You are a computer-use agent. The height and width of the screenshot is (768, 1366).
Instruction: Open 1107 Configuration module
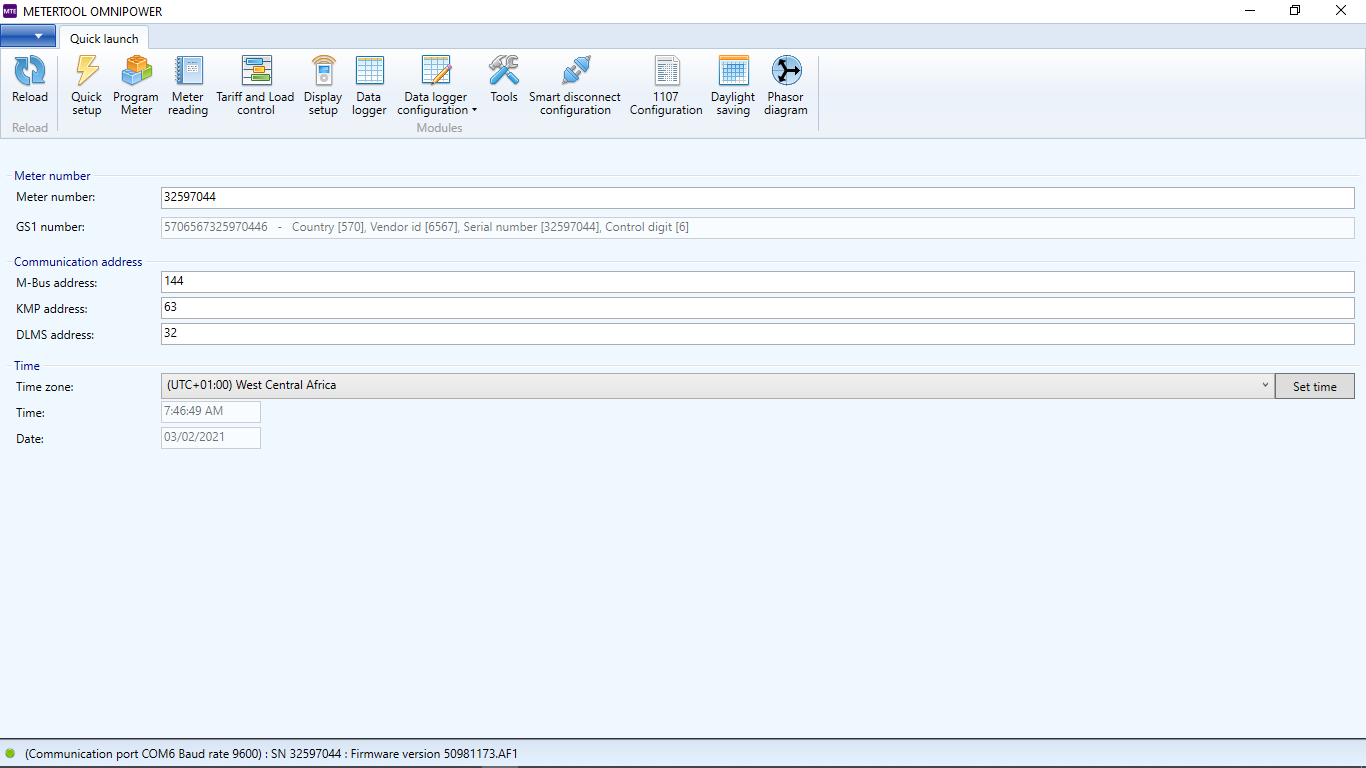coord(666,85)
